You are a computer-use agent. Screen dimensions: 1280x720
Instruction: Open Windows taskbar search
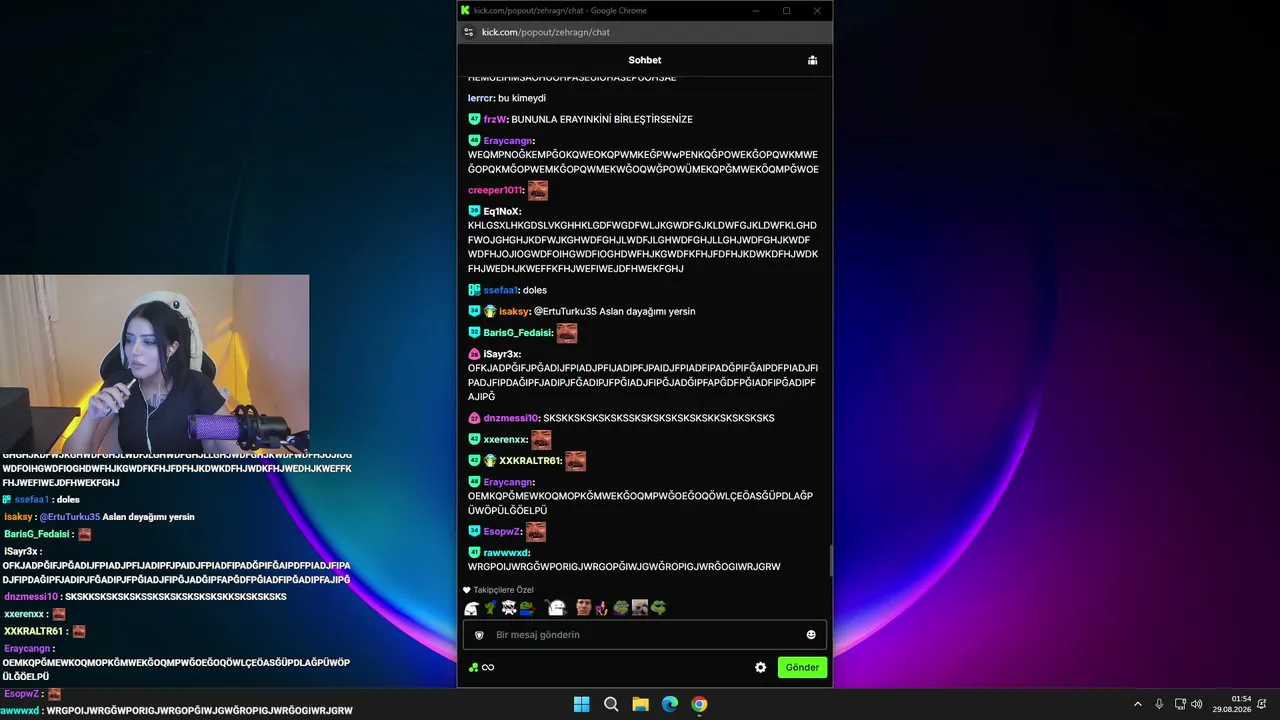click(x=611, y=704)
